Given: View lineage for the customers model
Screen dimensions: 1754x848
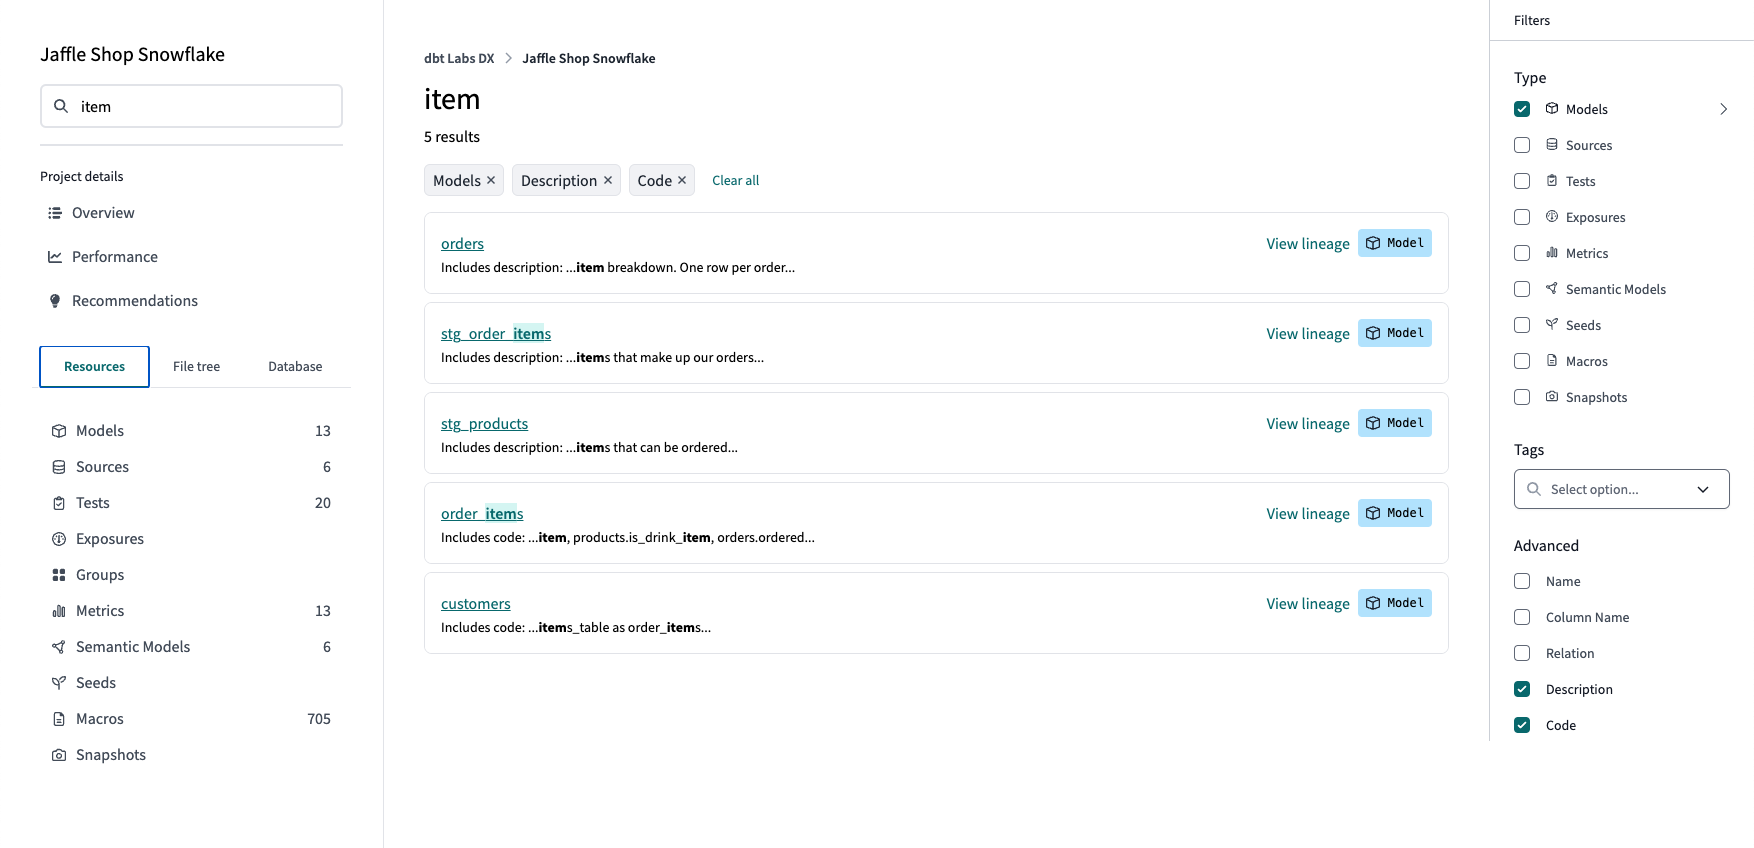Looking at the screenshot, I should click(1307, 604).
